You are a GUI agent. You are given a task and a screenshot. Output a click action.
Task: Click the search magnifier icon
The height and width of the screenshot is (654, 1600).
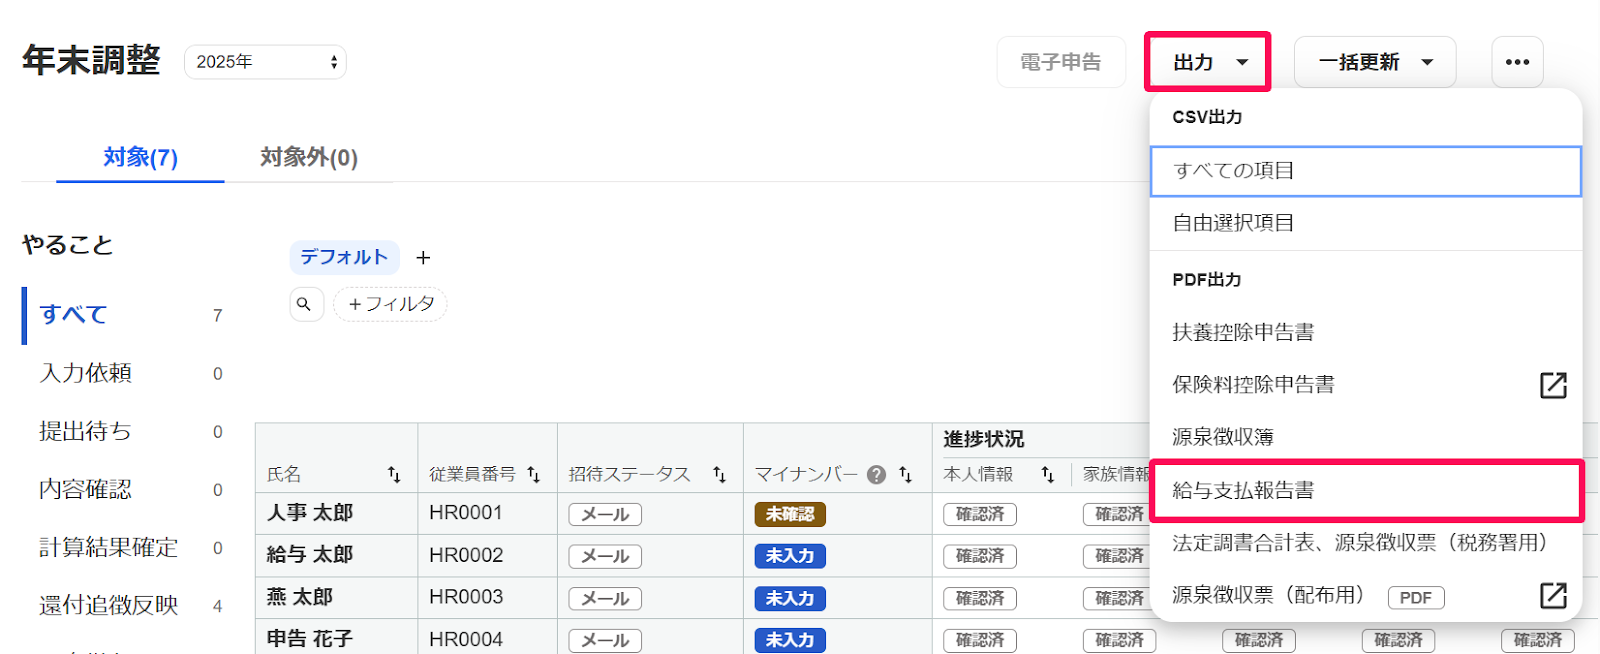(x=306, y=304)
